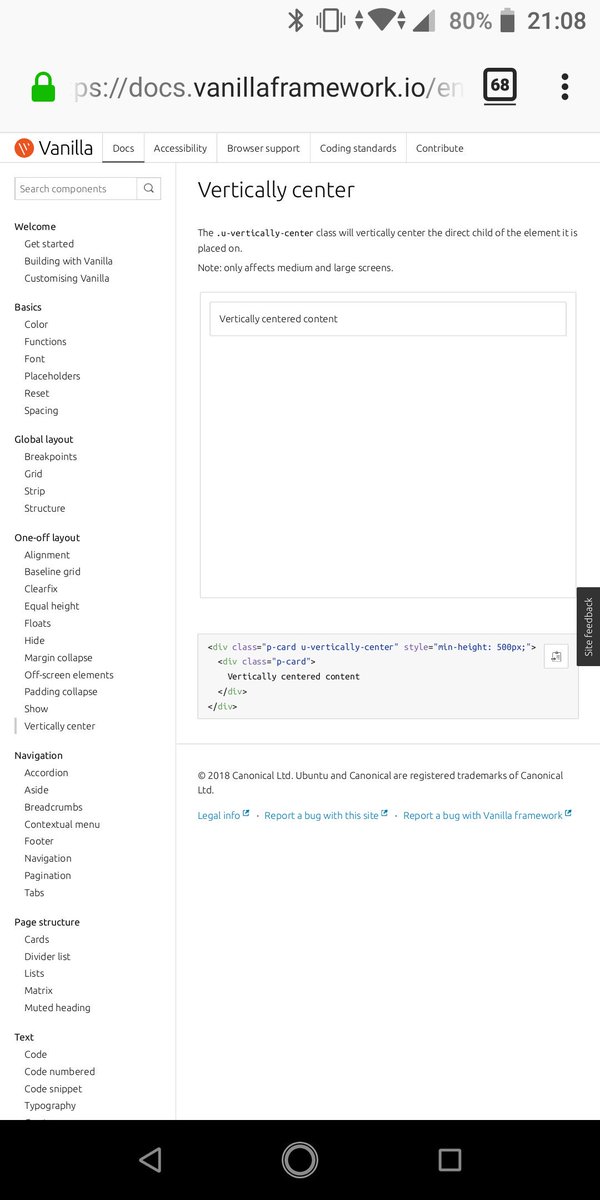The width and height of the screenshot is (600, 1200).
Task: Open the Pagination sidebar entry
Action: (x=47, y=875)
